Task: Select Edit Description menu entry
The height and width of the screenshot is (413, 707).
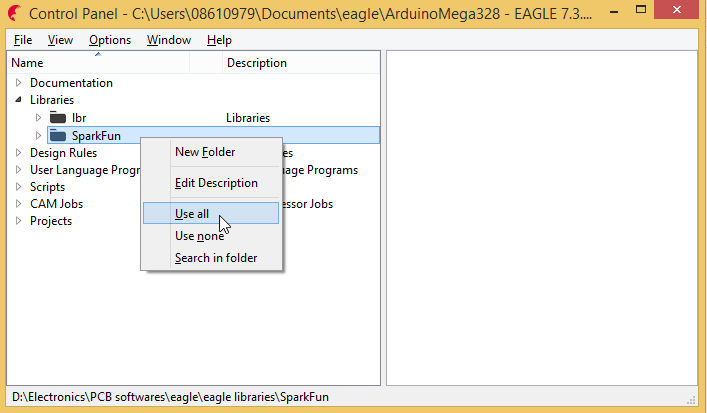Action: click(x=216, y=183)
